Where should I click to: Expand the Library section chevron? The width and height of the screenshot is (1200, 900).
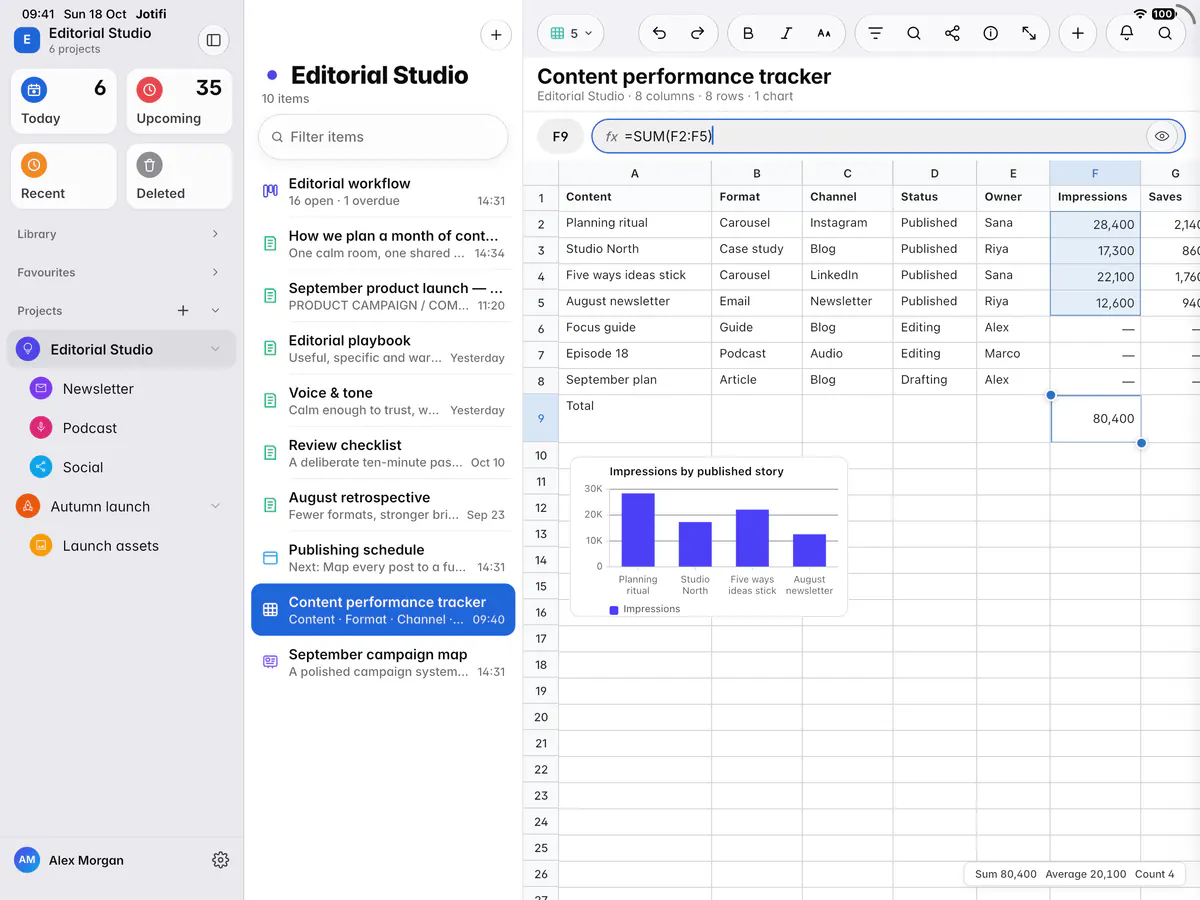click(215, 234)
